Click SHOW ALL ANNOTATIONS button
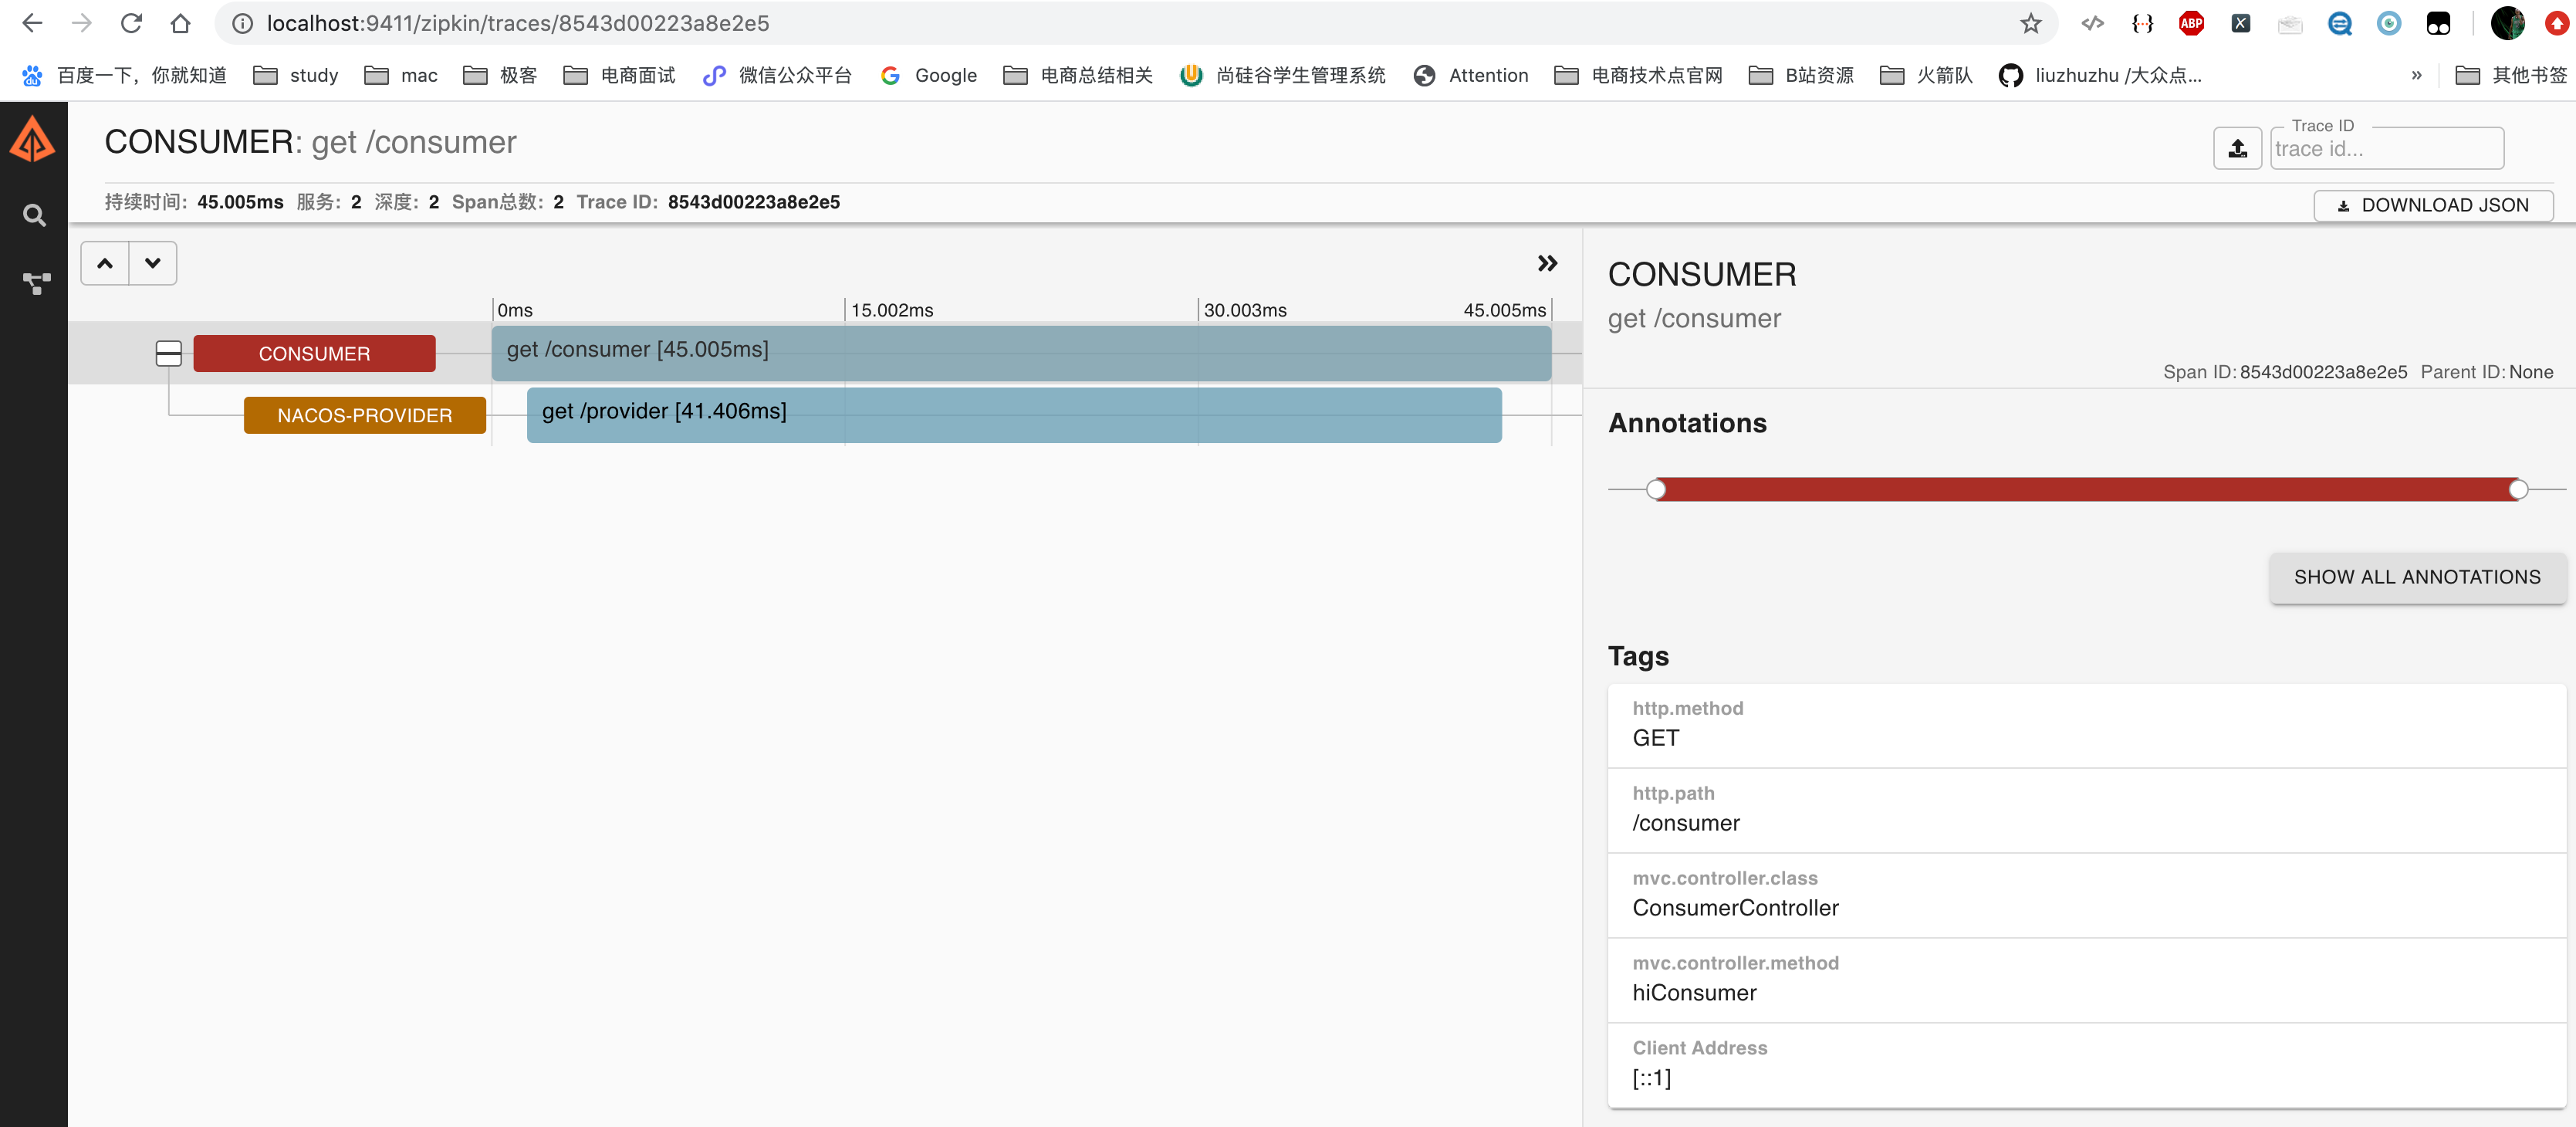Screen dimensions: 2576x1127 click(x=2416, y=577)
